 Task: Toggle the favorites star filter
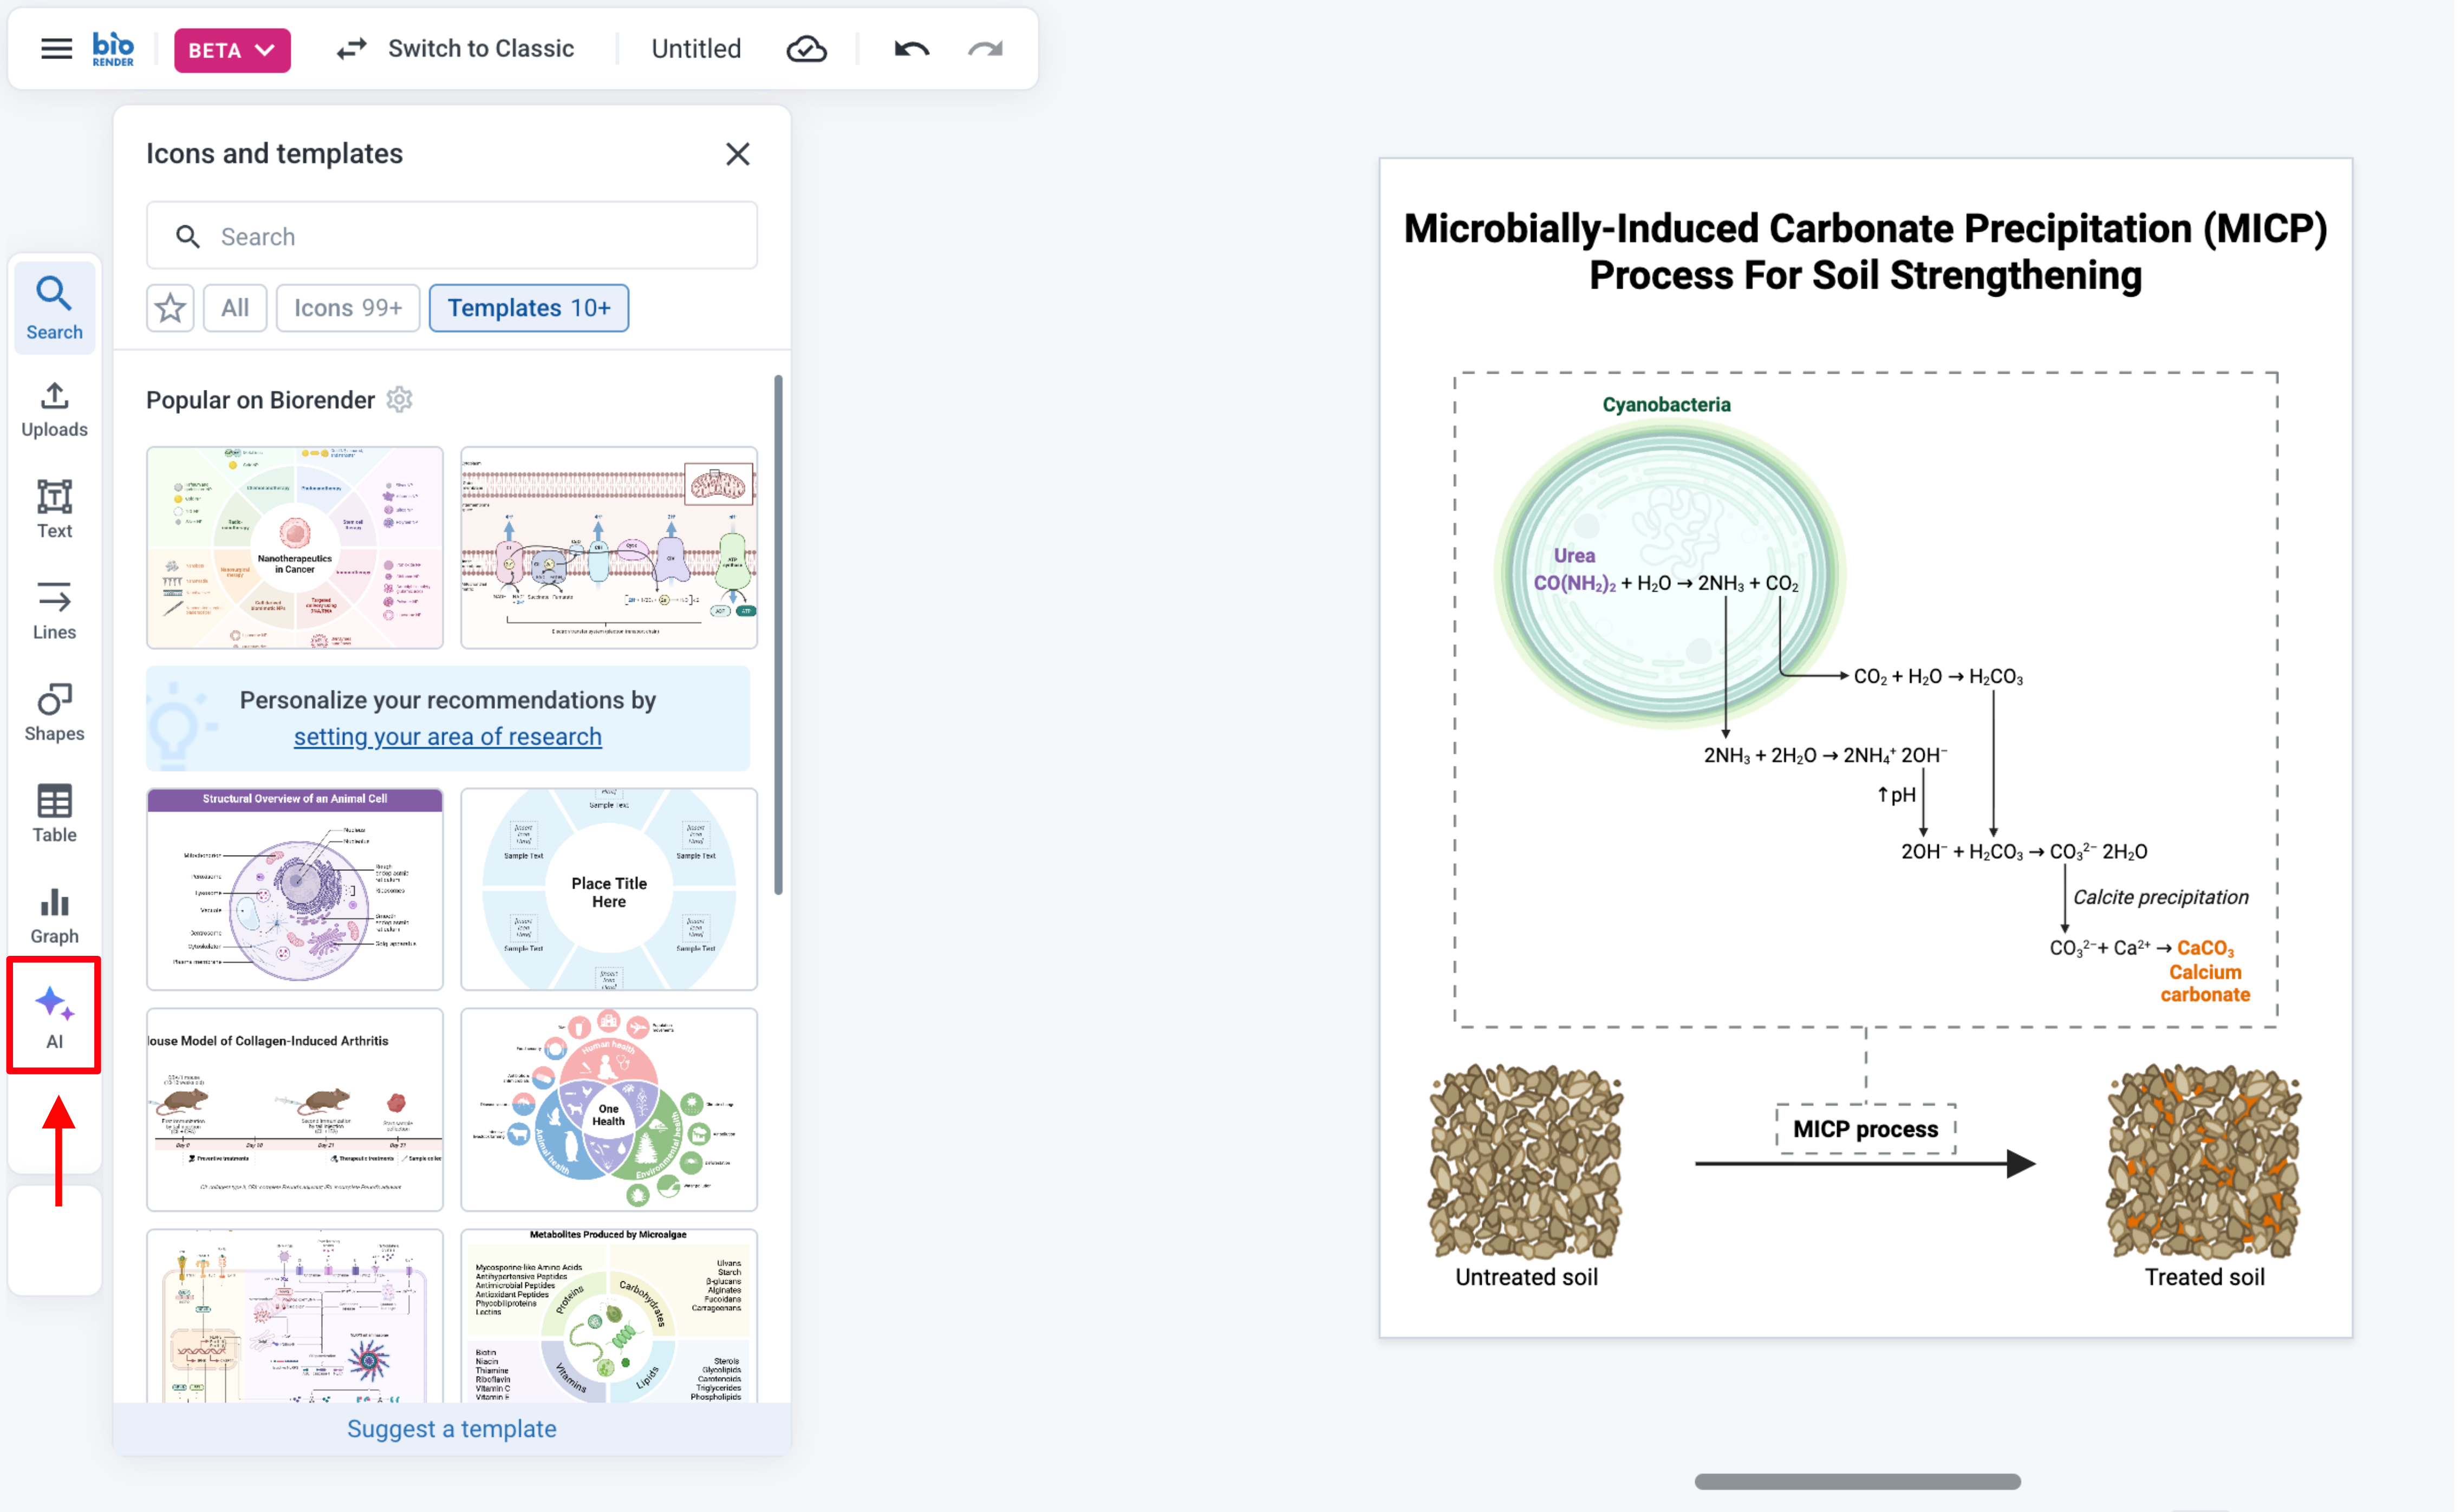(x=170, y=308)
